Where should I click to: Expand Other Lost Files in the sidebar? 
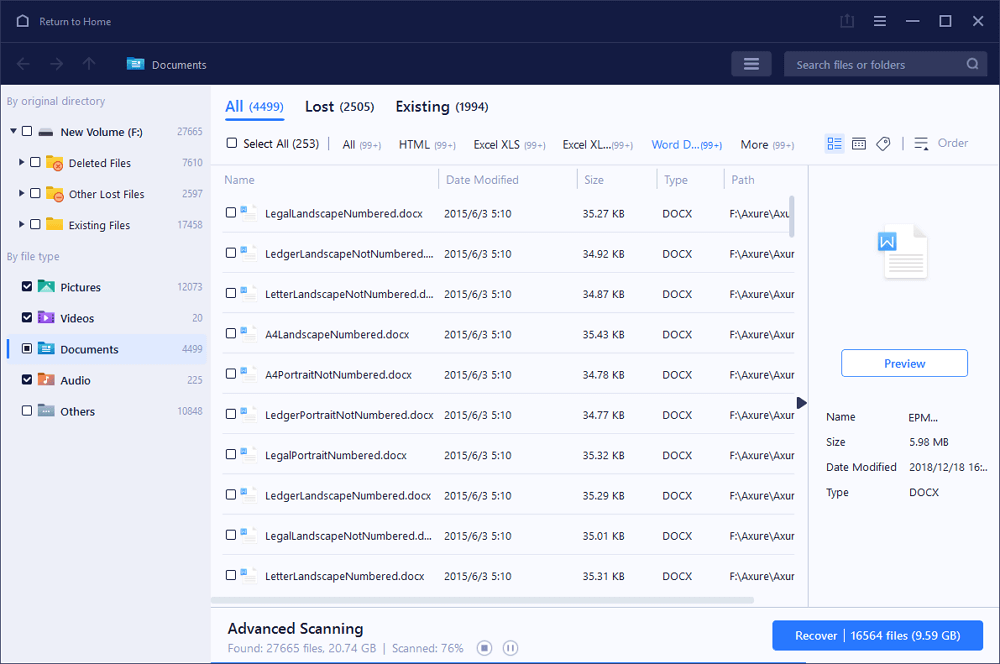(x=21, y=193)
